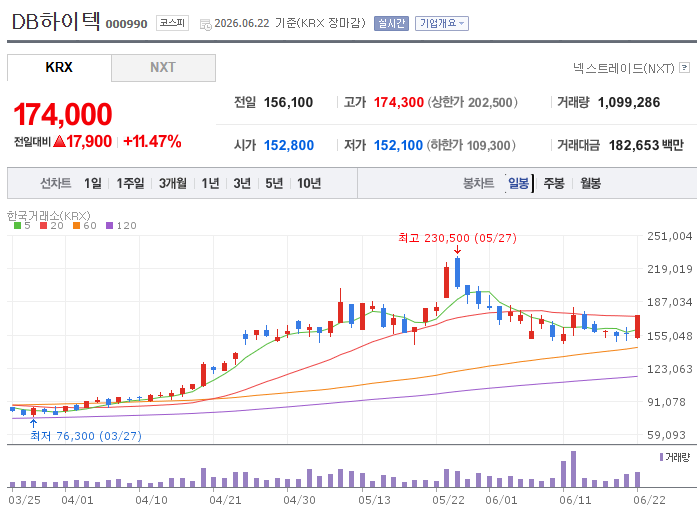Click the 고가 value 174,300
This screenshot has height=511, width=697.
click(x=398, y=103)
